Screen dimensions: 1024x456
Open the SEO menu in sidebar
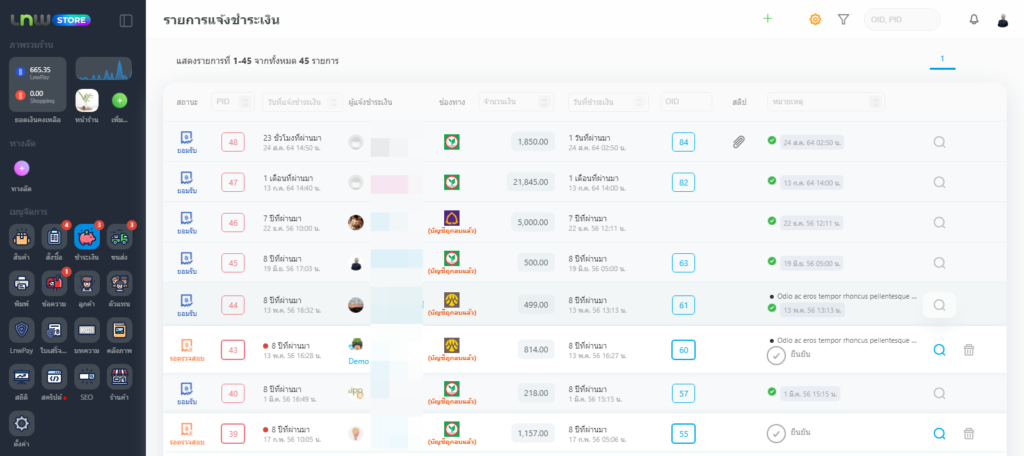[85, 381]
